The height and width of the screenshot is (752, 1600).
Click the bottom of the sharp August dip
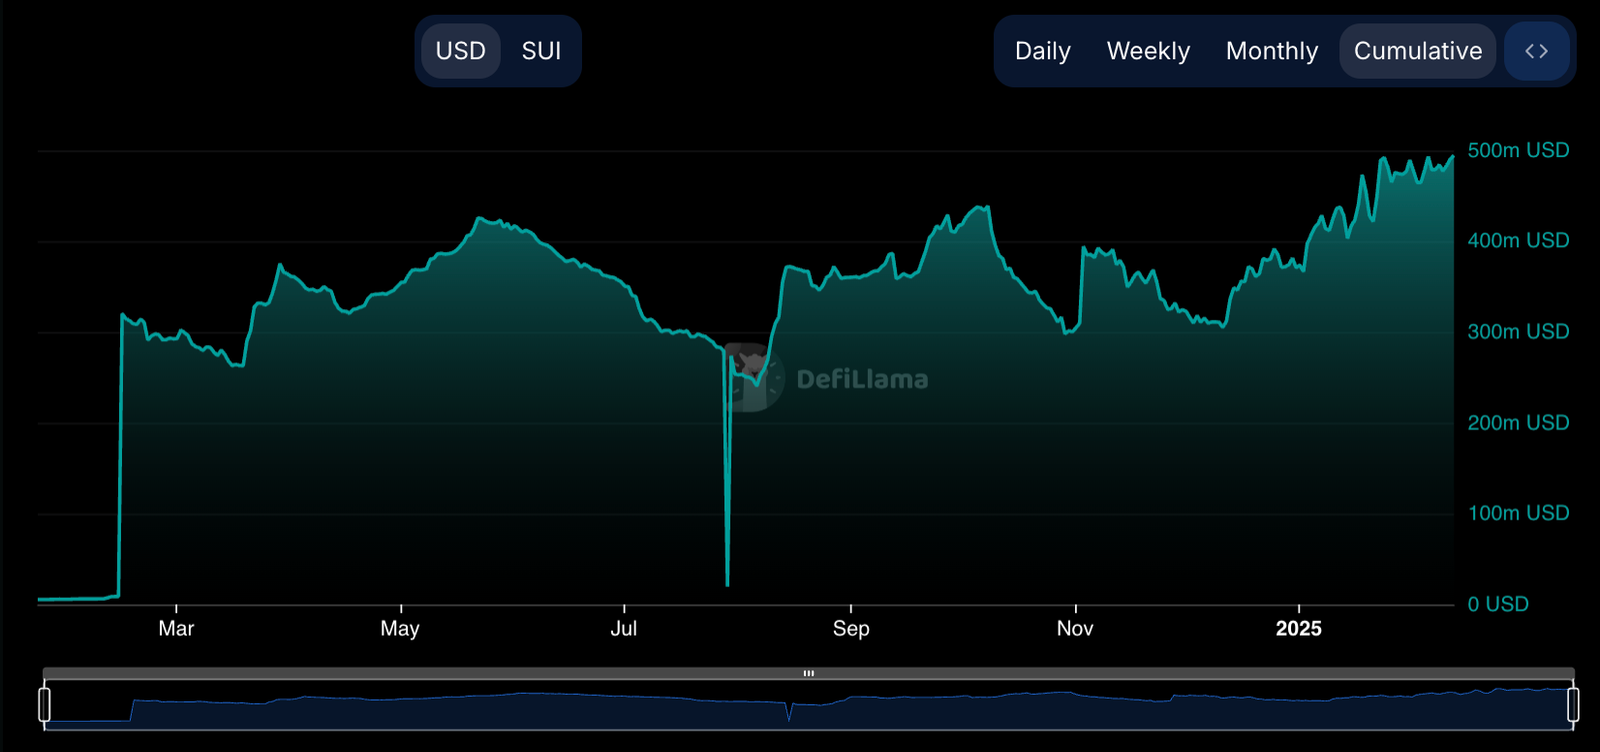pyautogui.click(x=727, y=583)
